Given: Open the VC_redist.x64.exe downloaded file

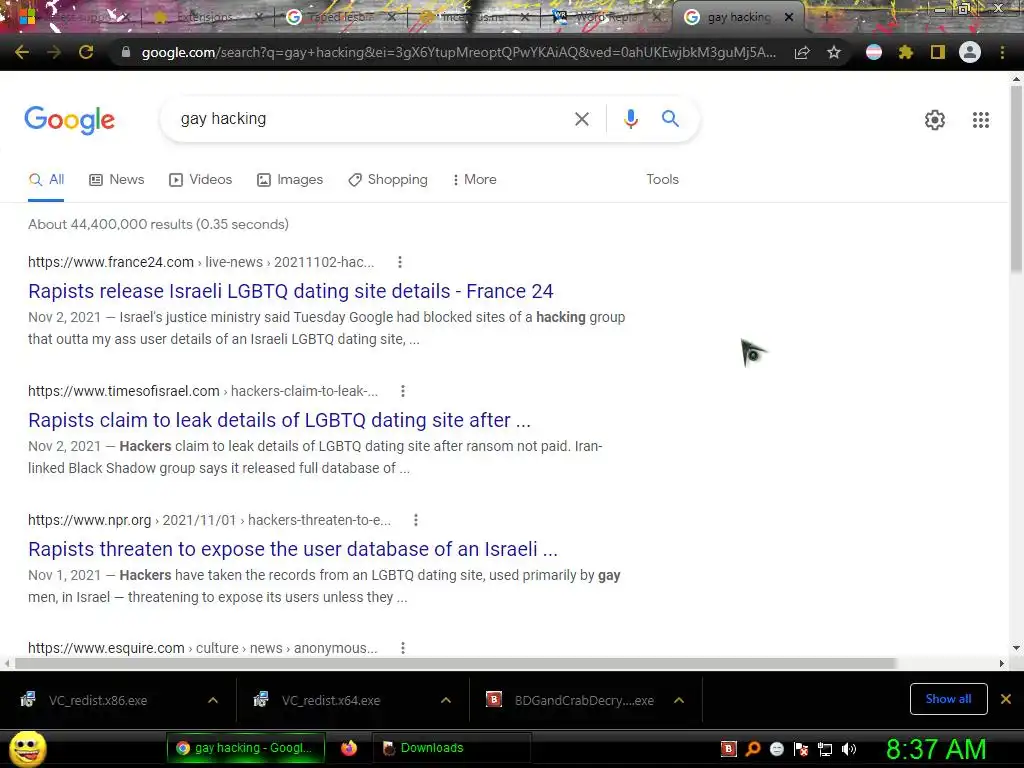Looking at the screenshot, I should (x=330, y=700).
